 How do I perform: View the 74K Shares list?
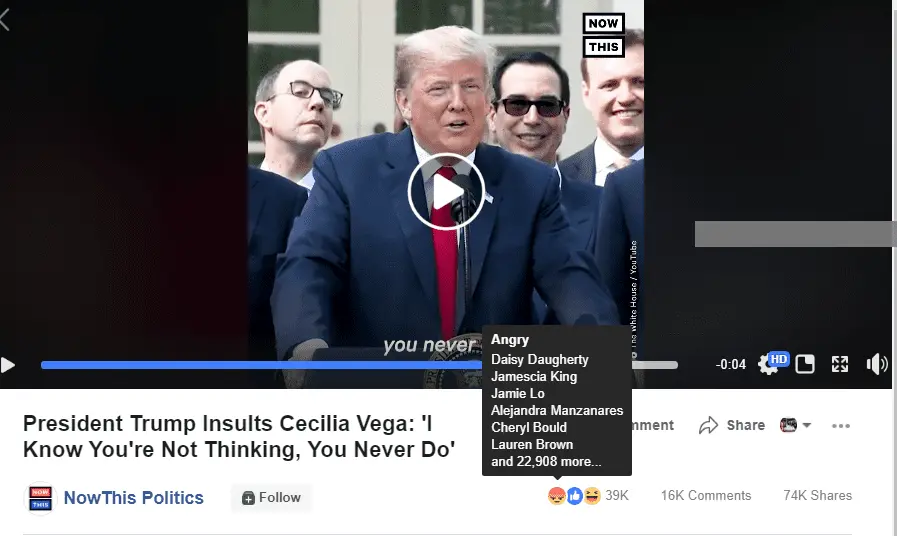pyautogui.click(x=817, y=495)
